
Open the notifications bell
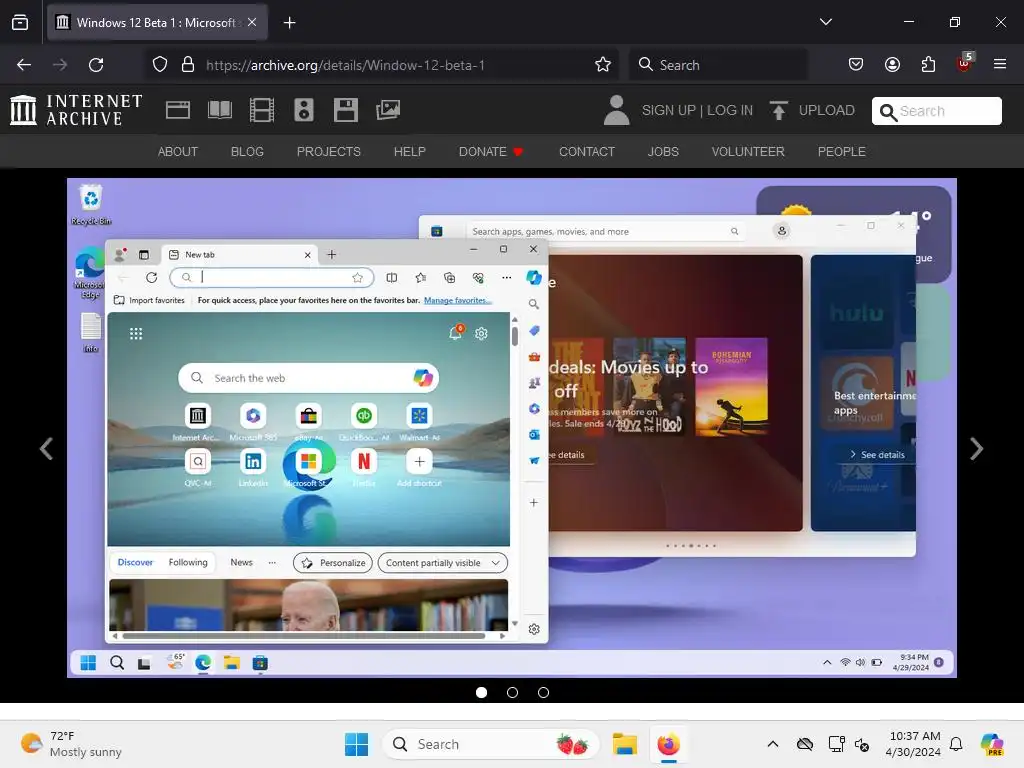pyautogui.click(x=956, y=744)
